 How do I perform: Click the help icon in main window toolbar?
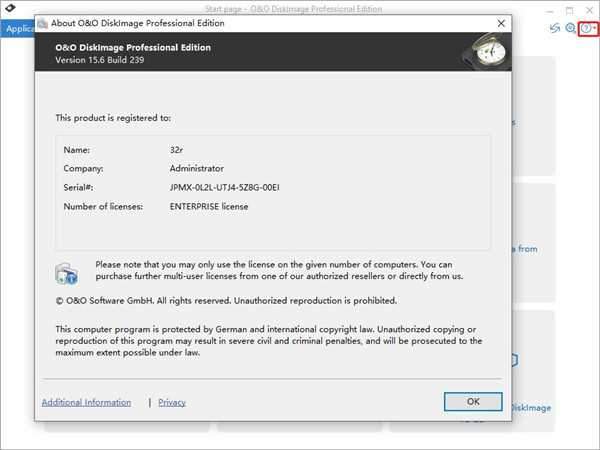586,28
